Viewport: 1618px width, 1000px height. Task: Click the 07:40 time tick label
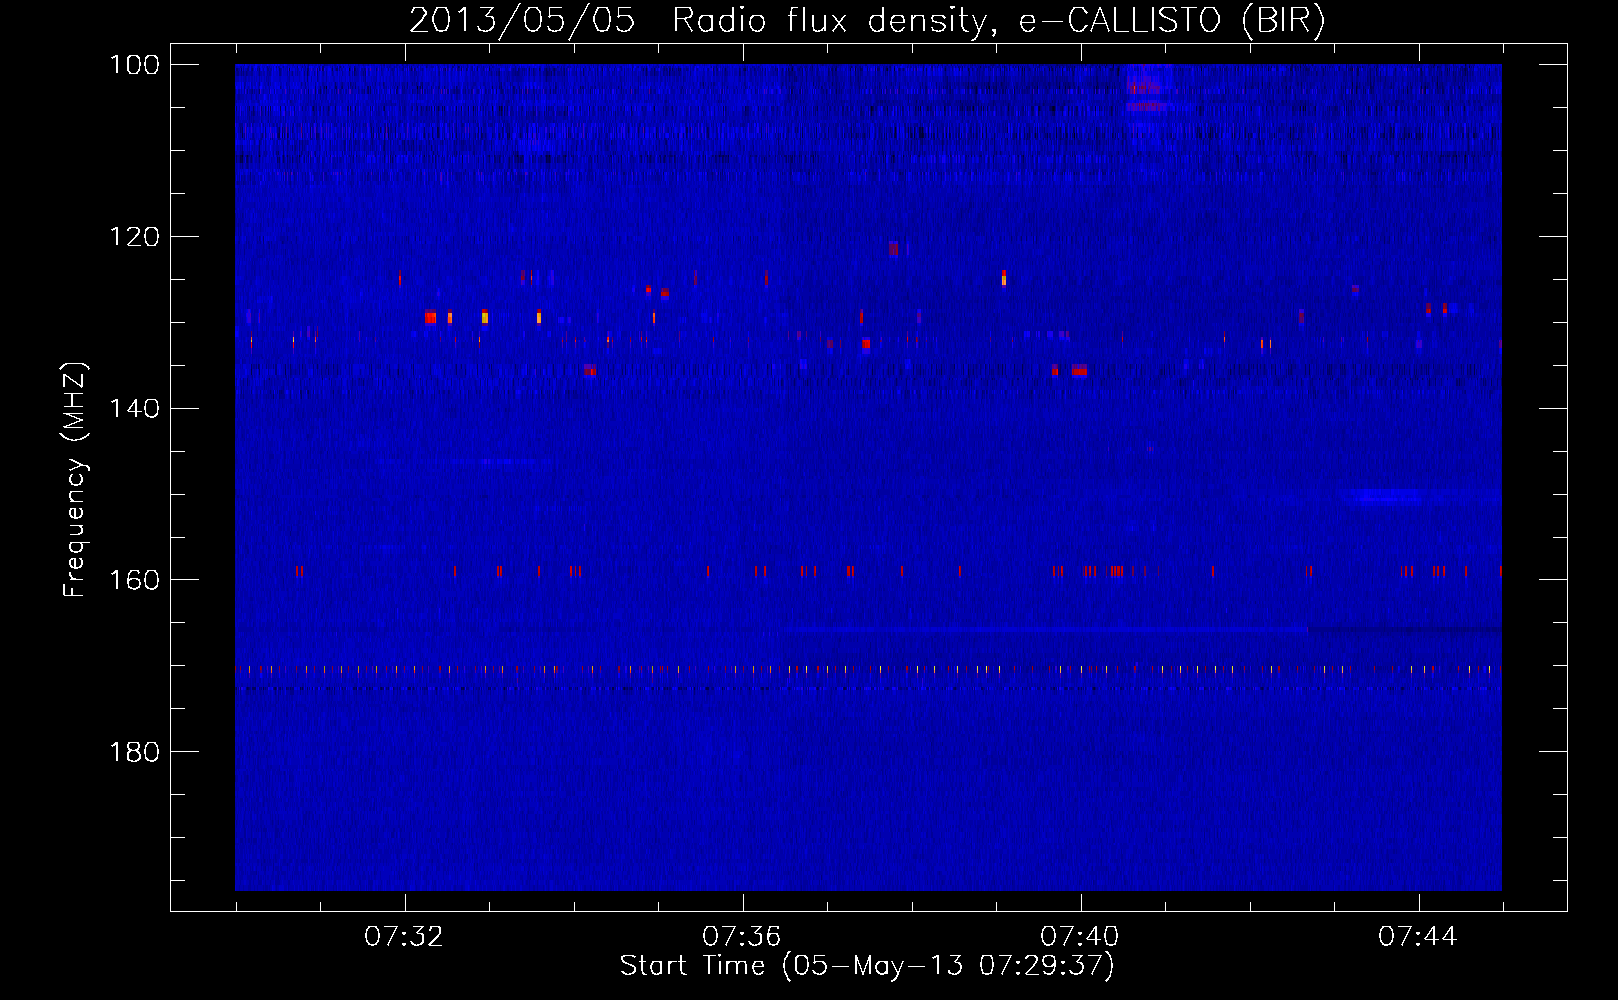point(1080,937)
